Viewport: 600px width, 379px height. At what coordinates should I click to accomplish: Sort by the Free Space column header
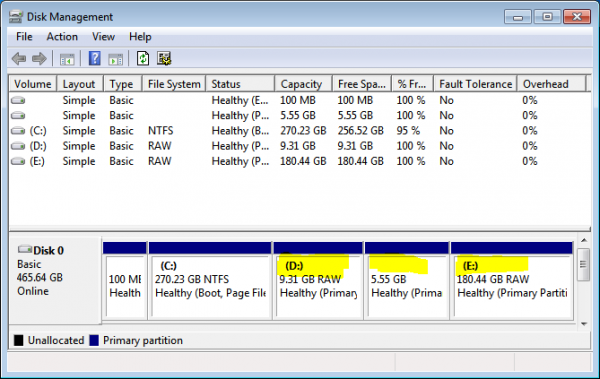[362, 84]
